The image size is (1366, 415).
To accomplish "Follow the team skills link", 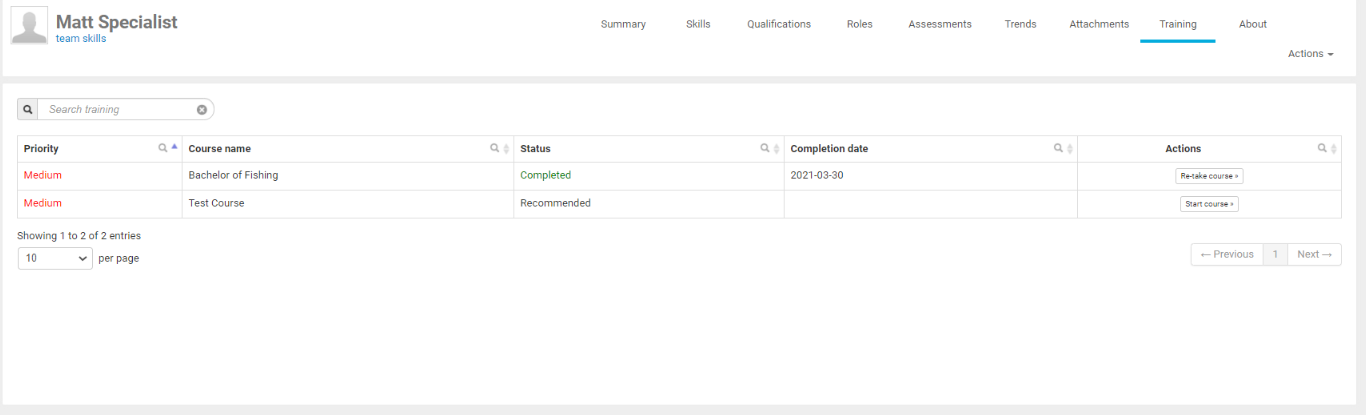I will point(81,39).
